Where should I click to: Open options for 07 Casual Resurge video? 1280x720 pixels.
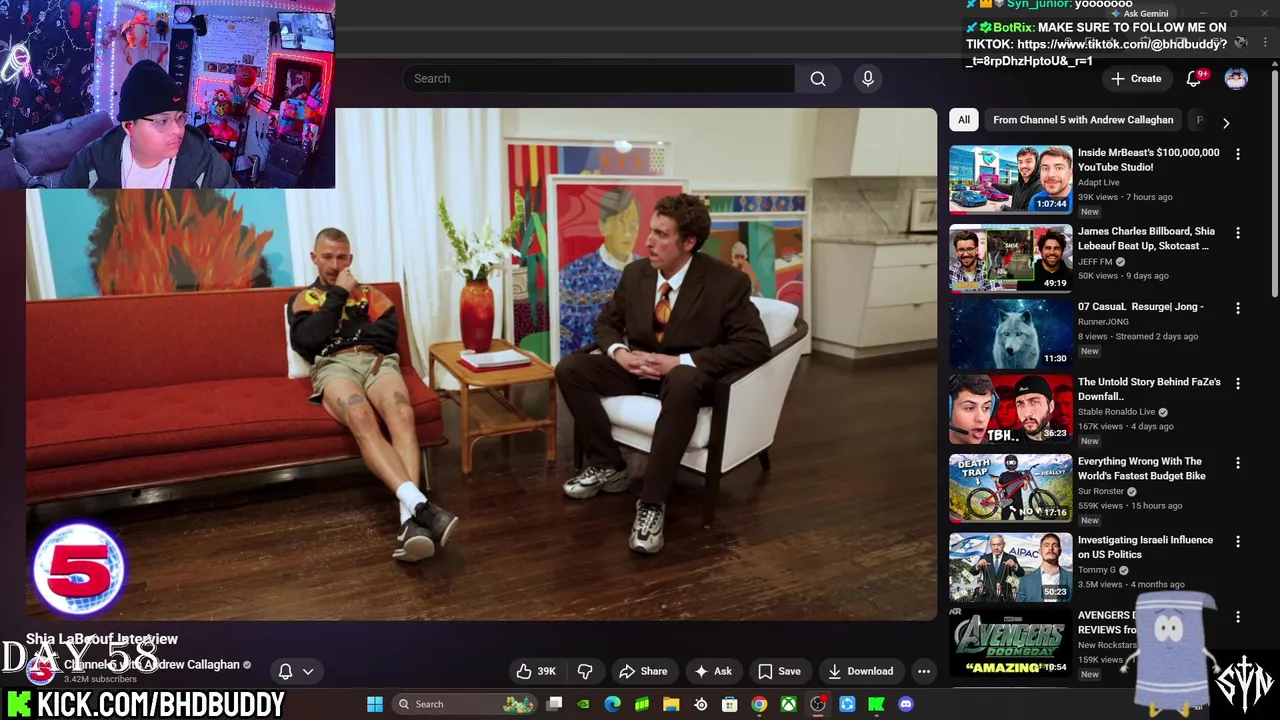point(1238,308)
